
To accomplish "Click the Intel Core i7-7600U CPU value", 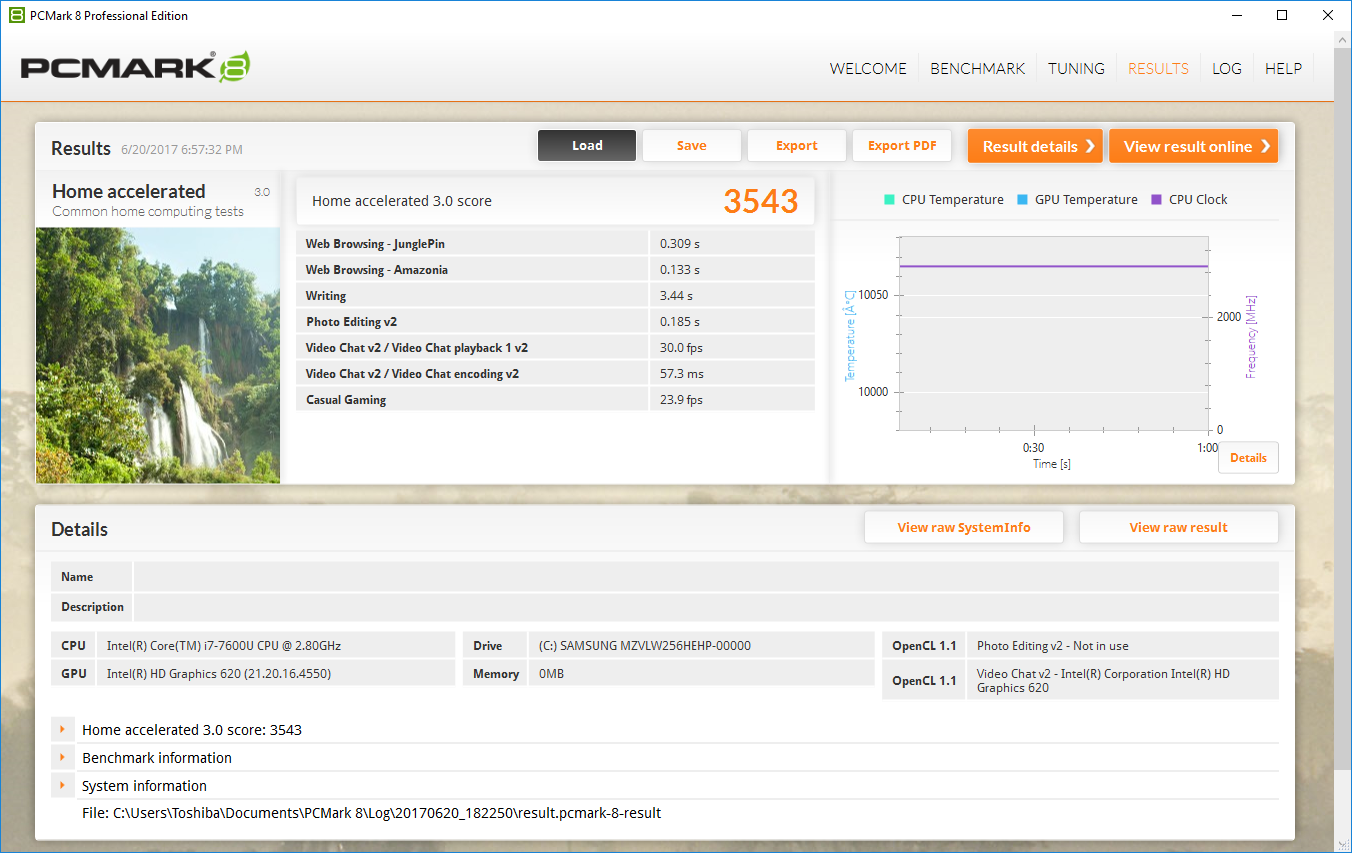I will (224, 645).
